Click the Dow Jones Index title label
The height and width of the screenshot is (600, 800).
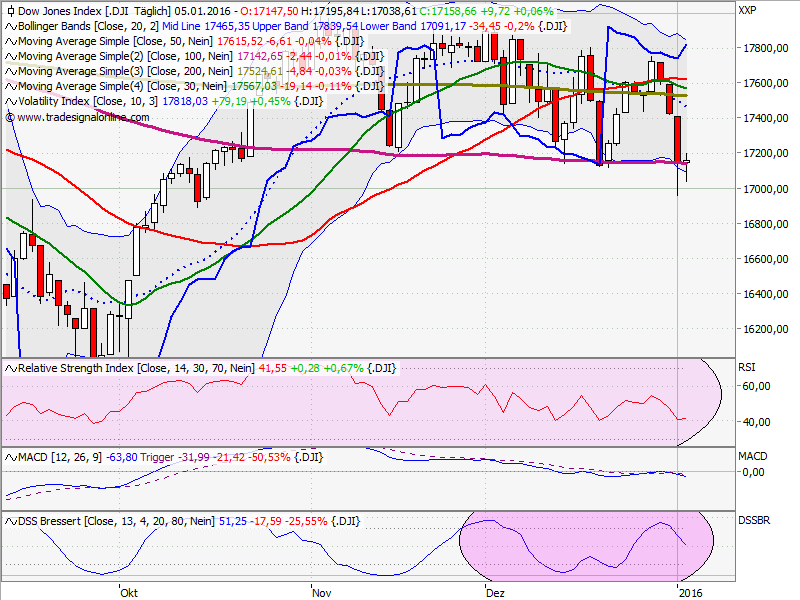[60, 12]
